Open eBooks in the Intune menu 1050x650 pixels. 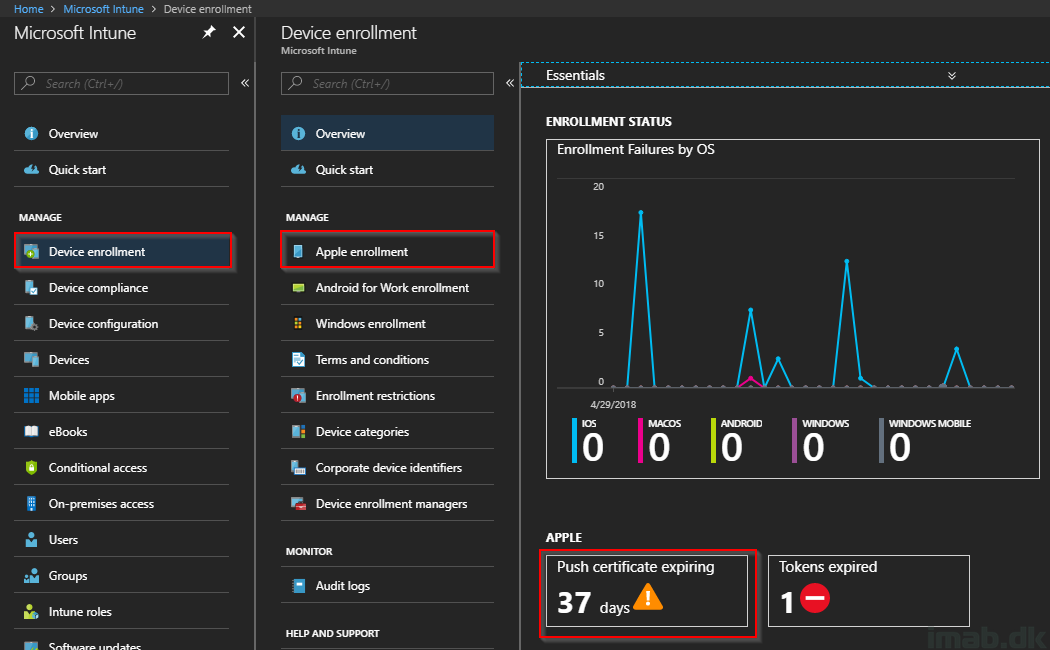121,432
